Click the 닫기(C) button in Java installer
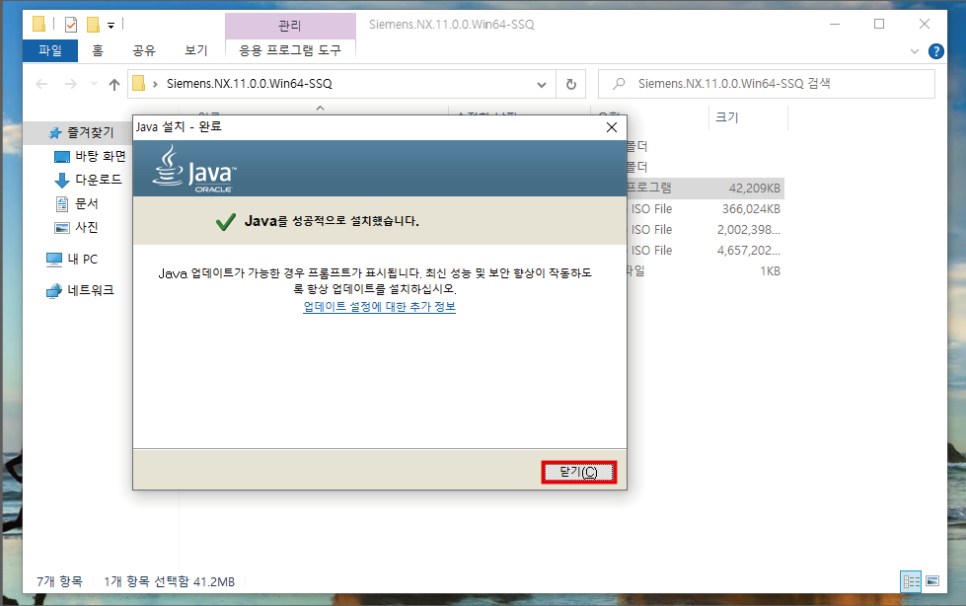966x606 pixels. click(578, 472)
